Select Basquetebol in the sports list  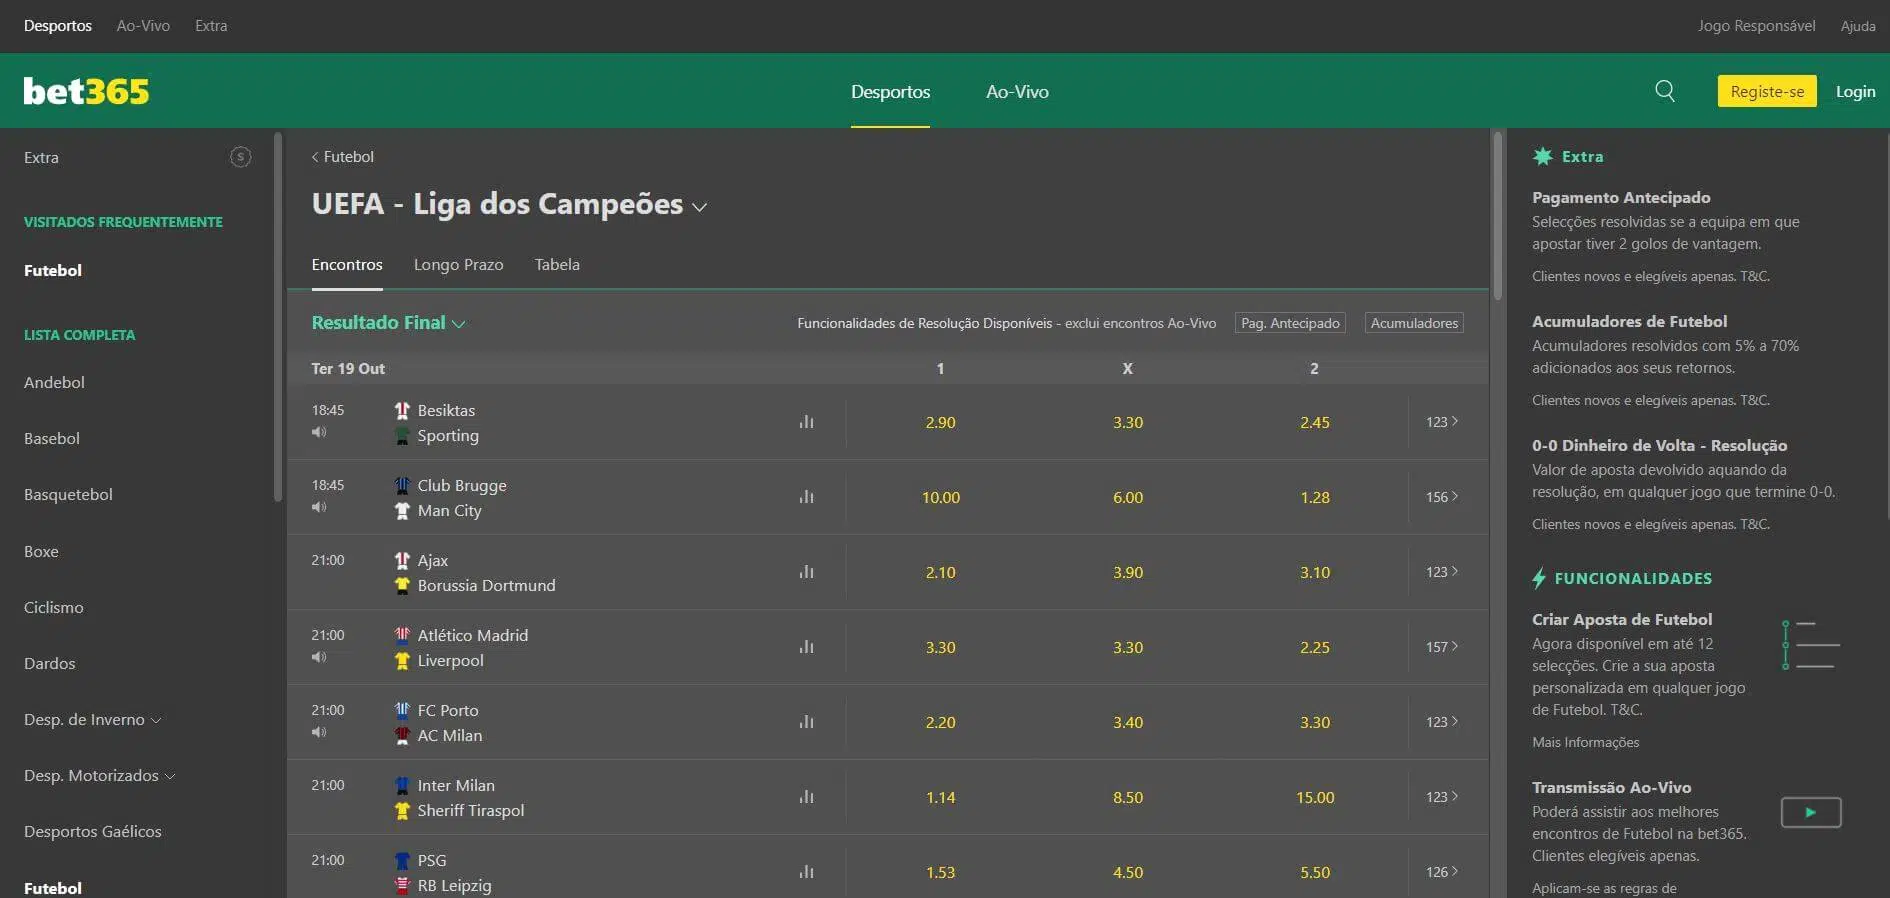pos(68,494)
